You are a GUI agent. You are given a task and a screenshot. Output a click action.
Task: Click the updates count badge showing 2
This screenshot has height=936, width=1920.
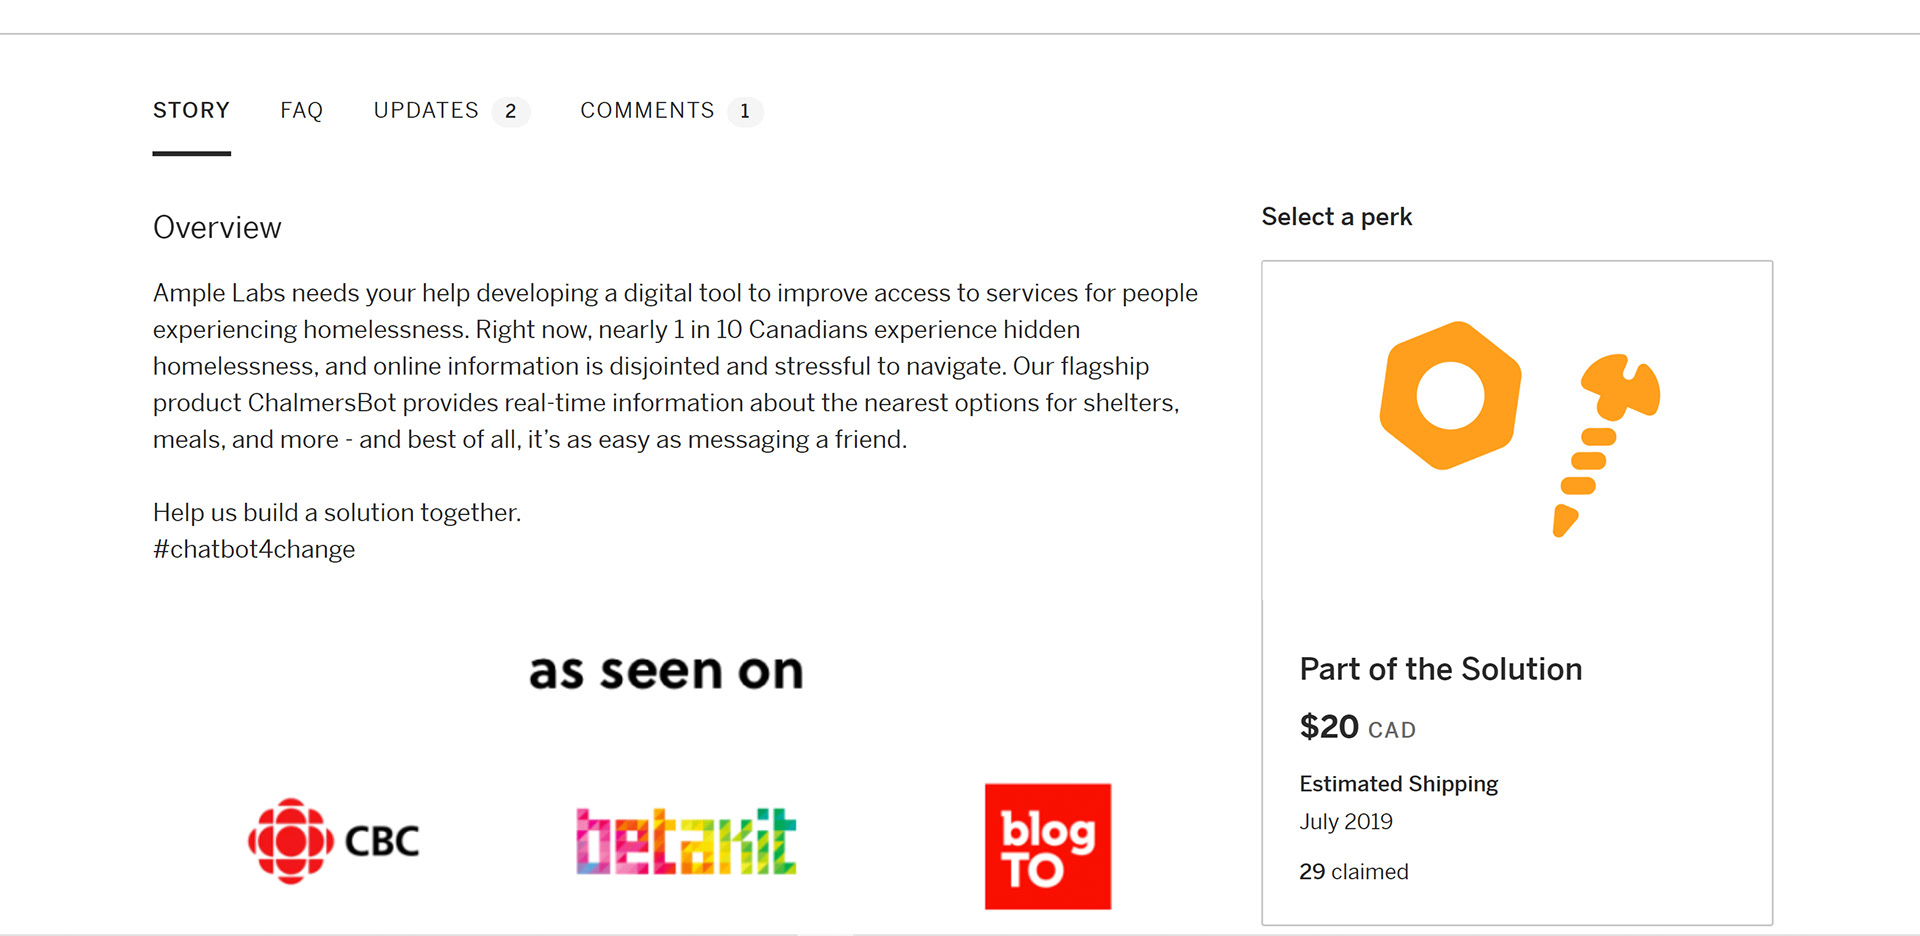(x=511, y=111)
